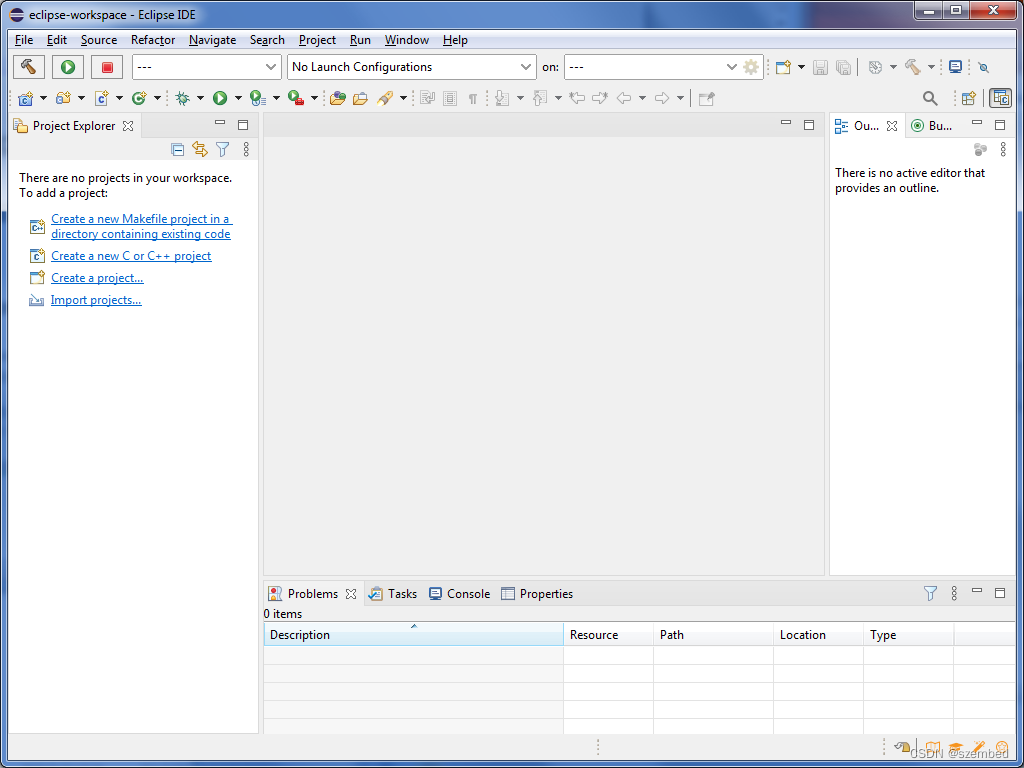Click the Open Perspective icon
1024x768 pixels.
pyautogui.click(x=969, y=99)
